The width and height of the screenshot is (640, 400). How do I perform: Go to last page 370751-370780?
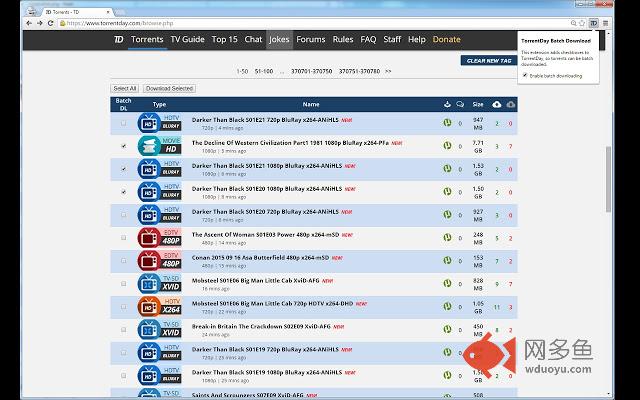(x=359, y=71)
